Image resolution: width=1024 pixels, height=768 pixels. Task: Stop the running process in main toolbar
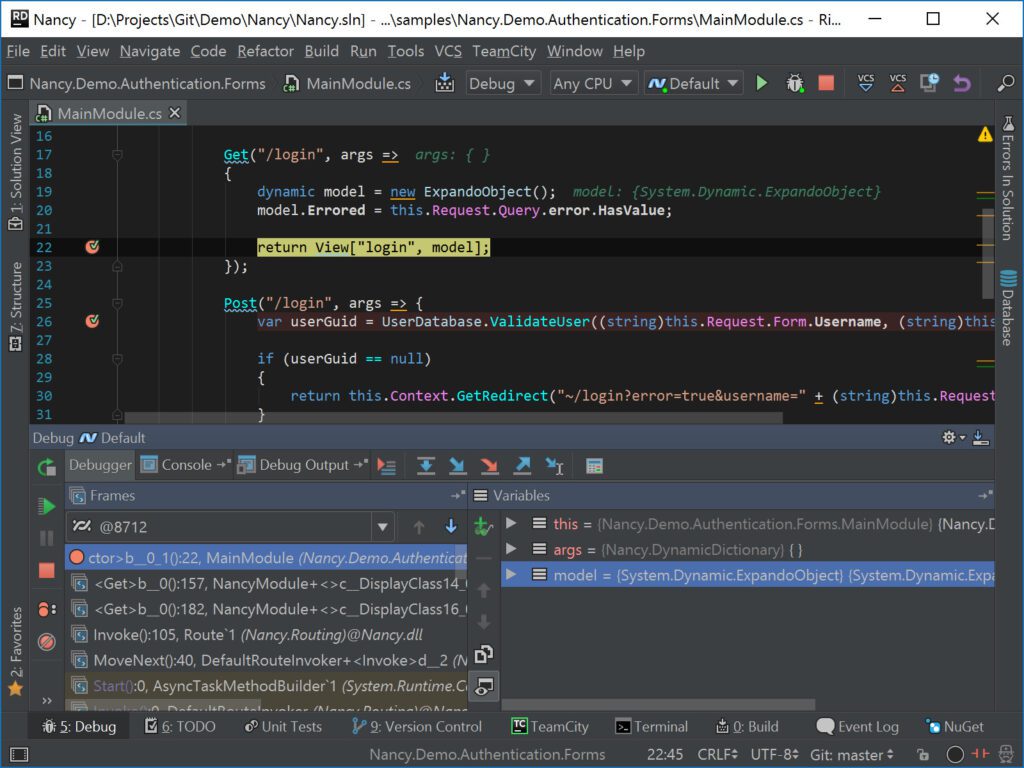point(826,83)
